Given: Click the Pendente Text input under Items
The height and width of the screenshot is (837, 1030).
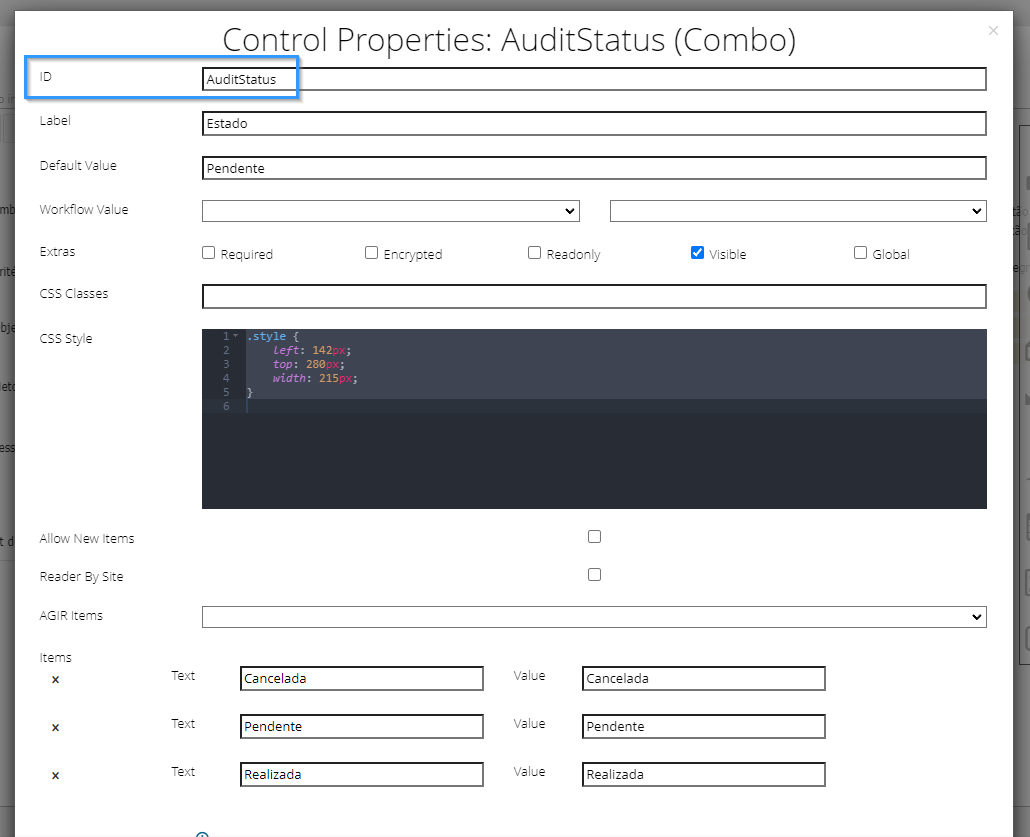Looking at the screenshot, I should coord(362,727).
